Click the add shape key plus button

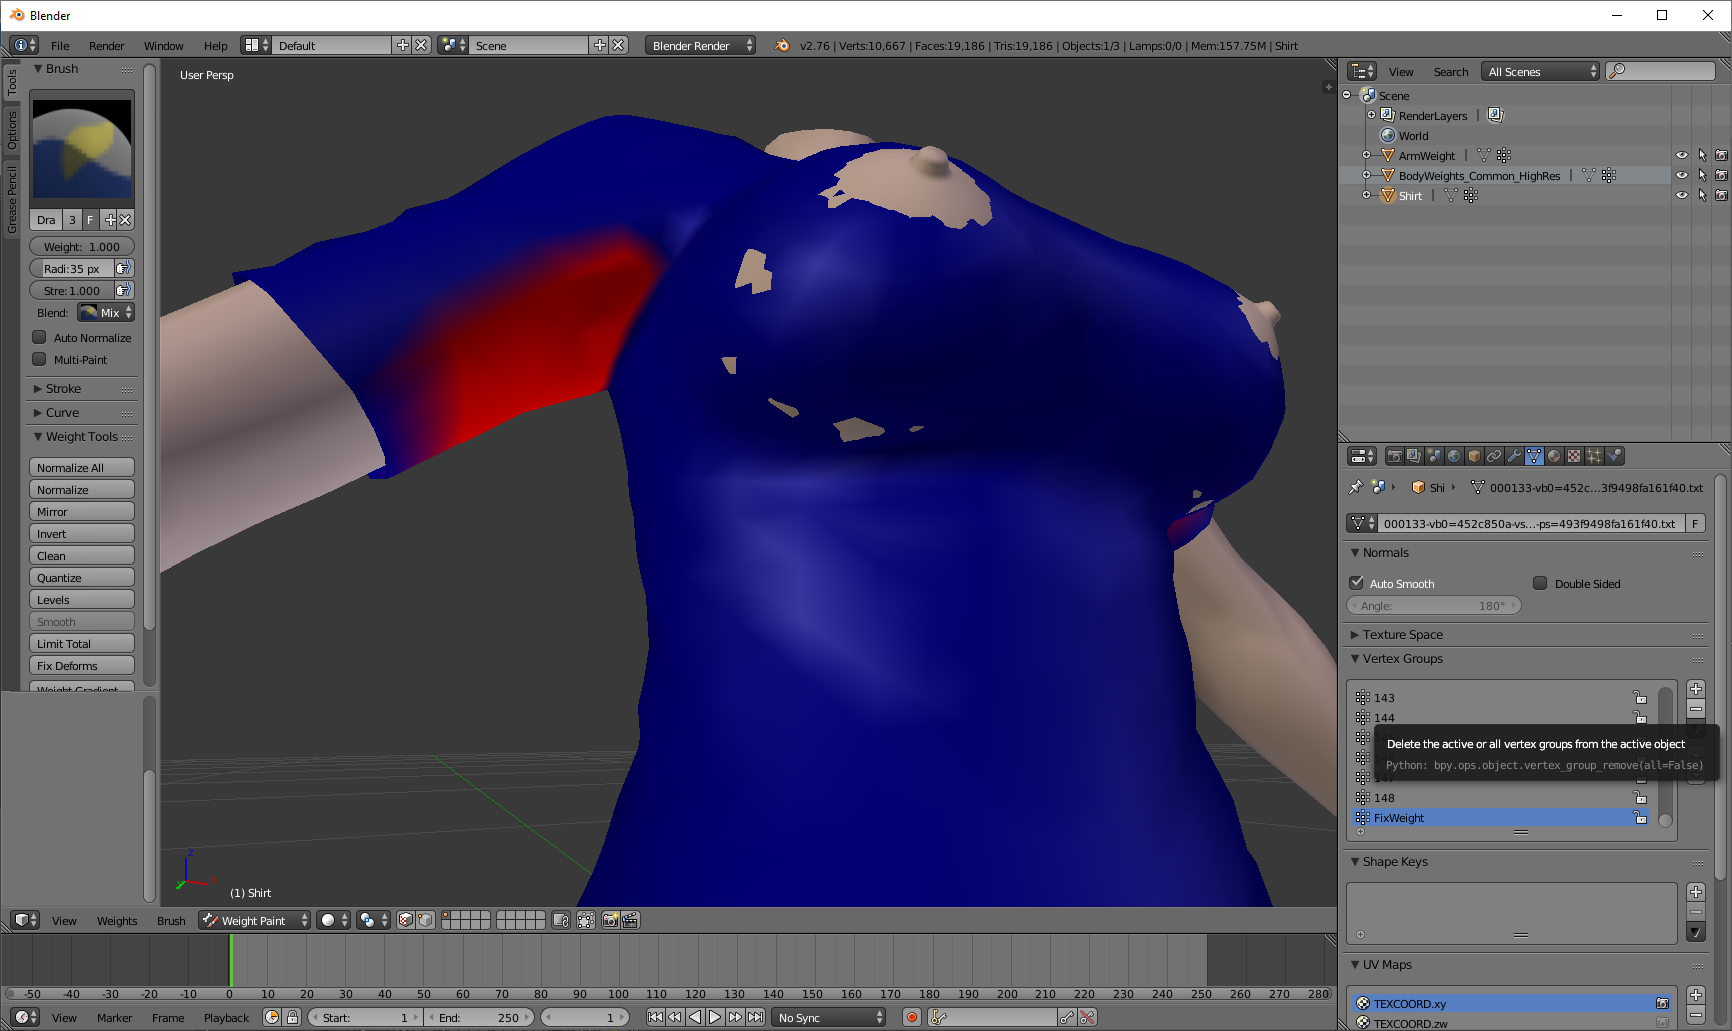click(1696, 892)
